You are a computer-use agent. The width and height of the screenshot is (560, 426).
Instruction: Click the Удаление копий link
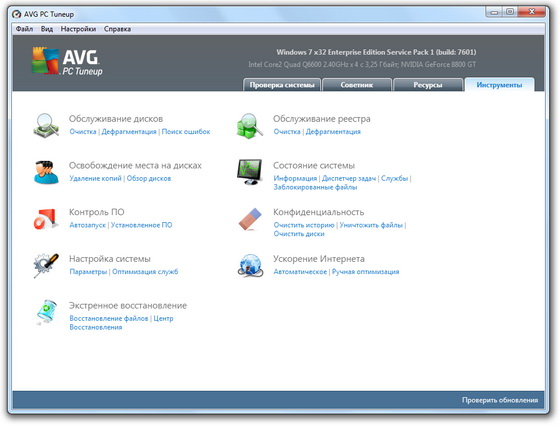point(95,178)
